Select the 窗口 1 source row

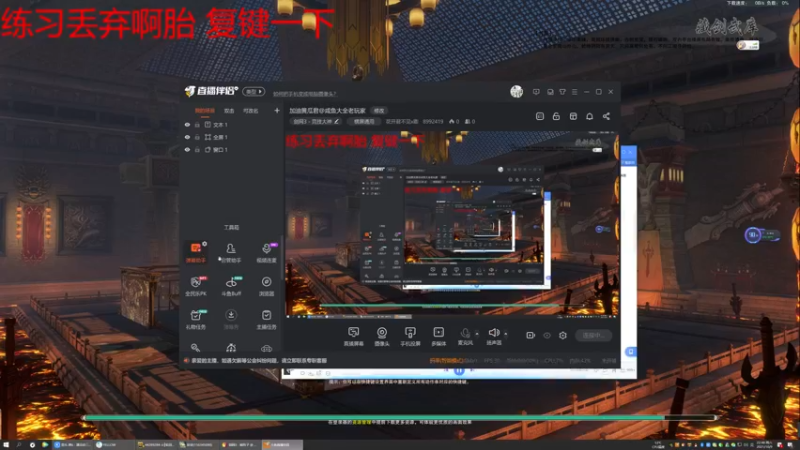point(232,150)
